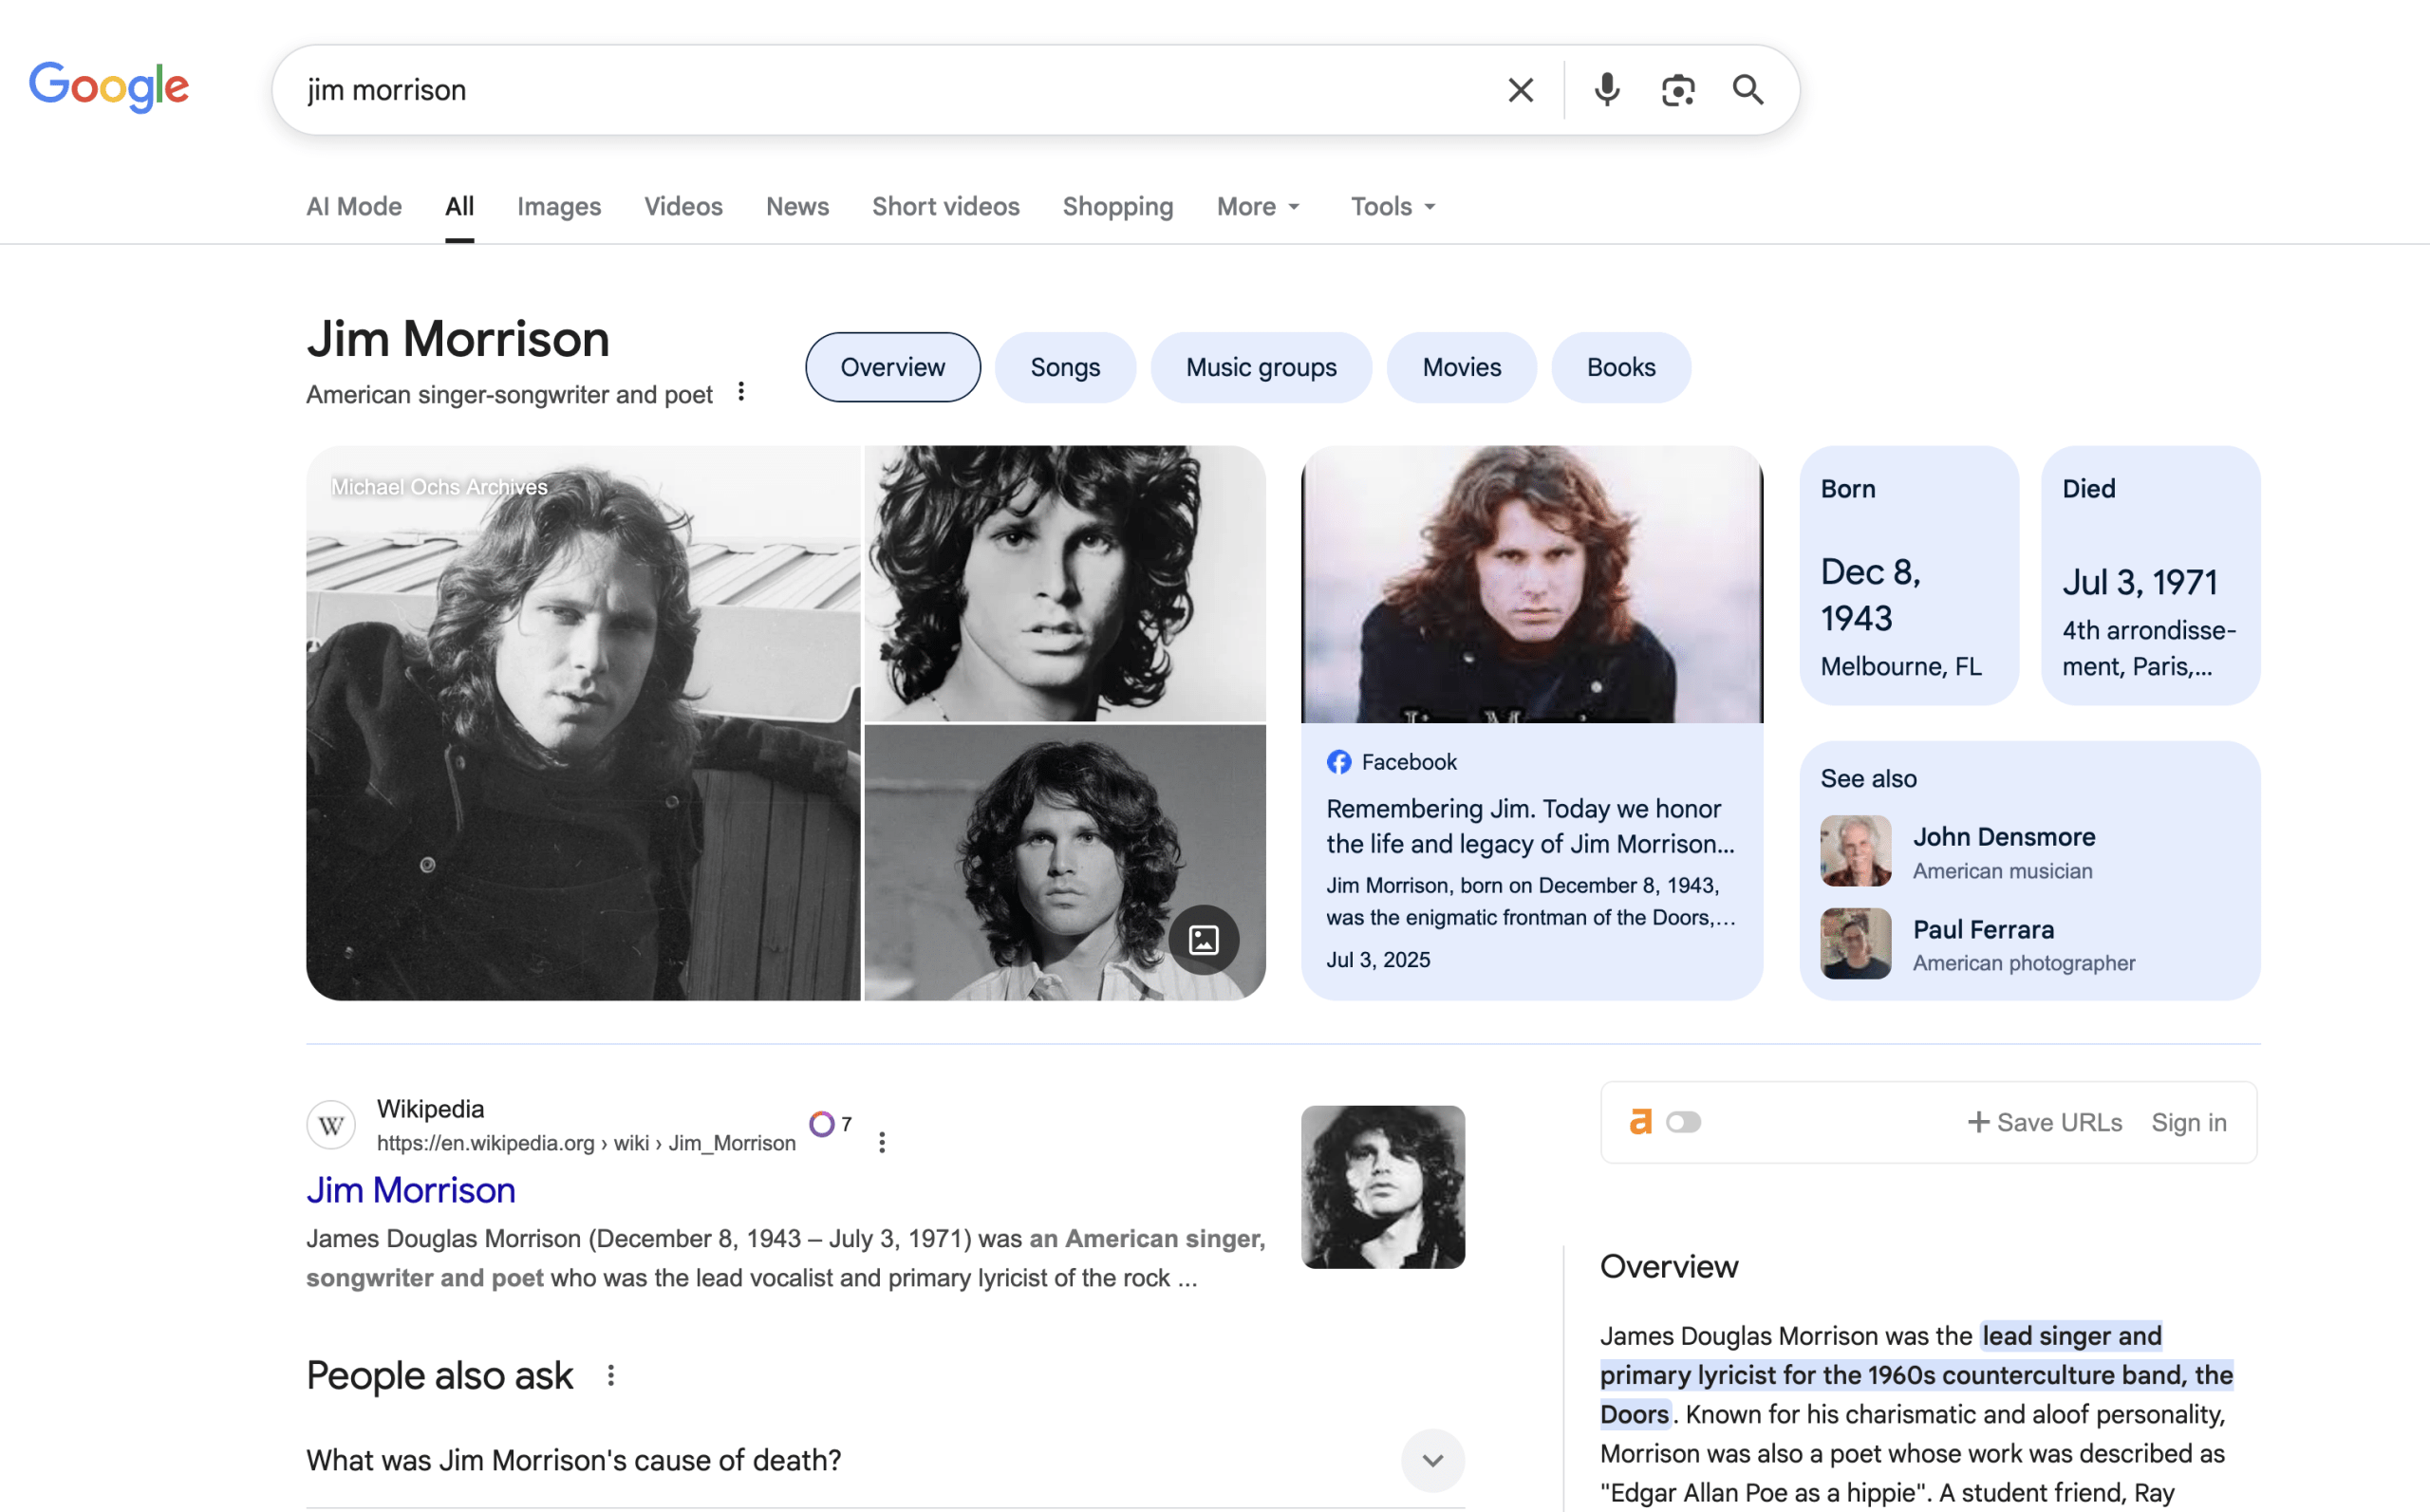Click the Wikipedia favicon icon

tap(331, 1125)
